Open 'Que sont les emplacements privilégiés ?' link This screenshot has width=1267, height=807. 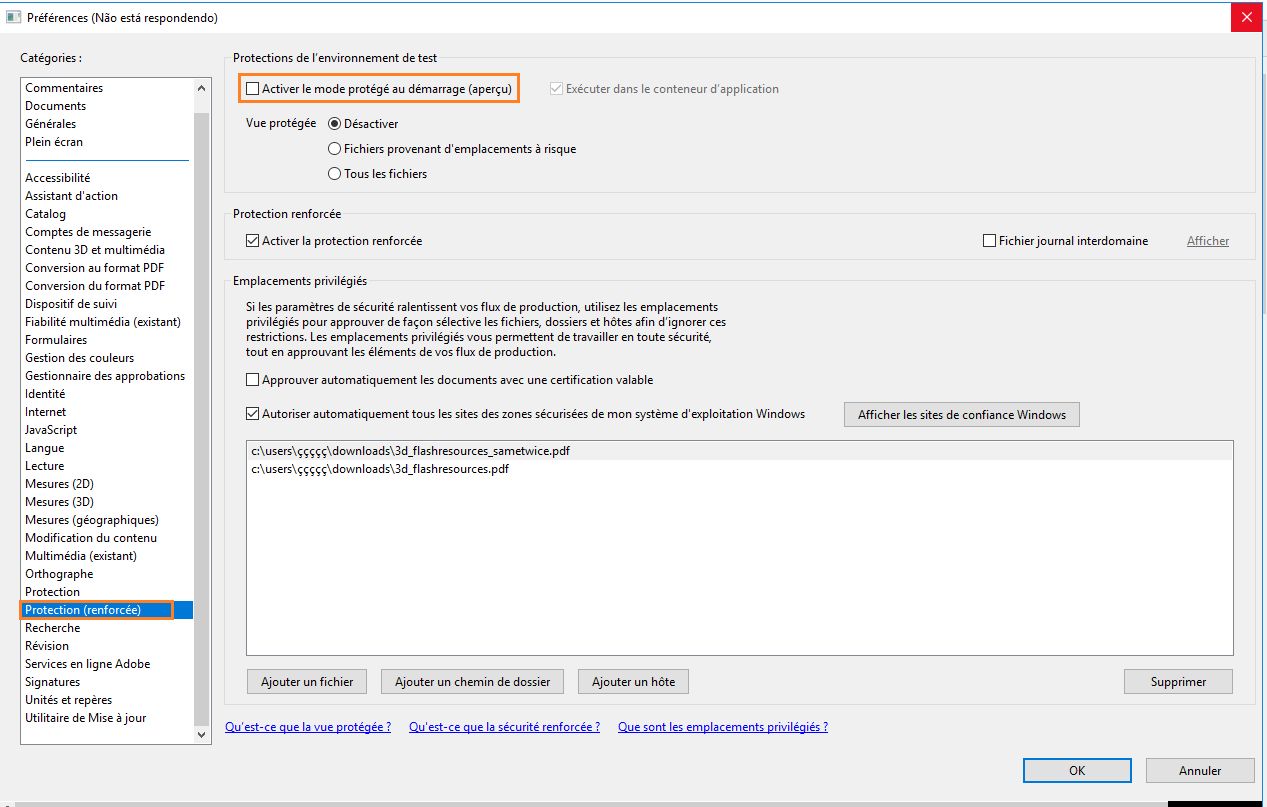723,727
